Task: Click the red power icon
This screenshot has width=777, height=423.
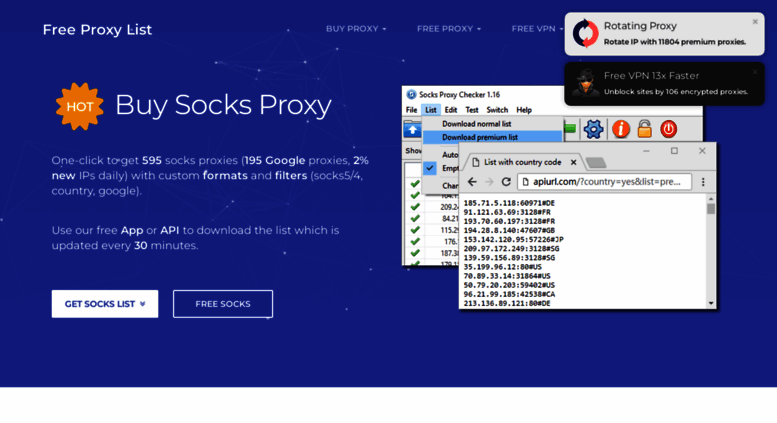Action: click(x=668, y=129)
